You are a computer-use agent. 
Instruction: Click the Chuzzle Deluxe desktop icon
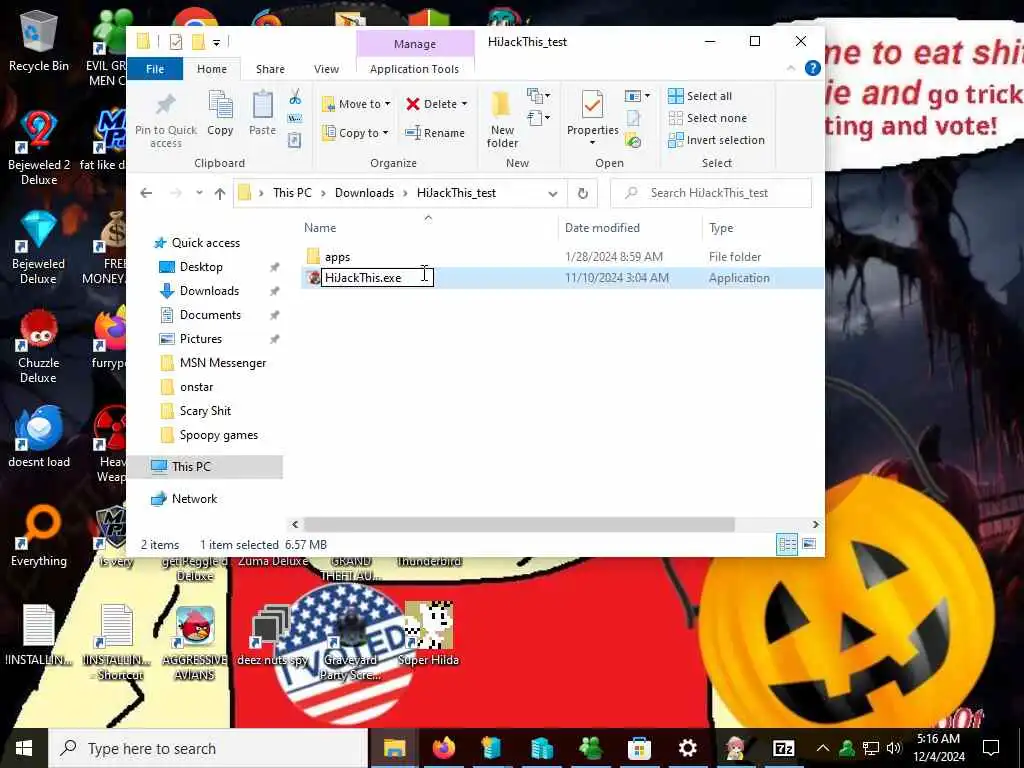point(39,346)
